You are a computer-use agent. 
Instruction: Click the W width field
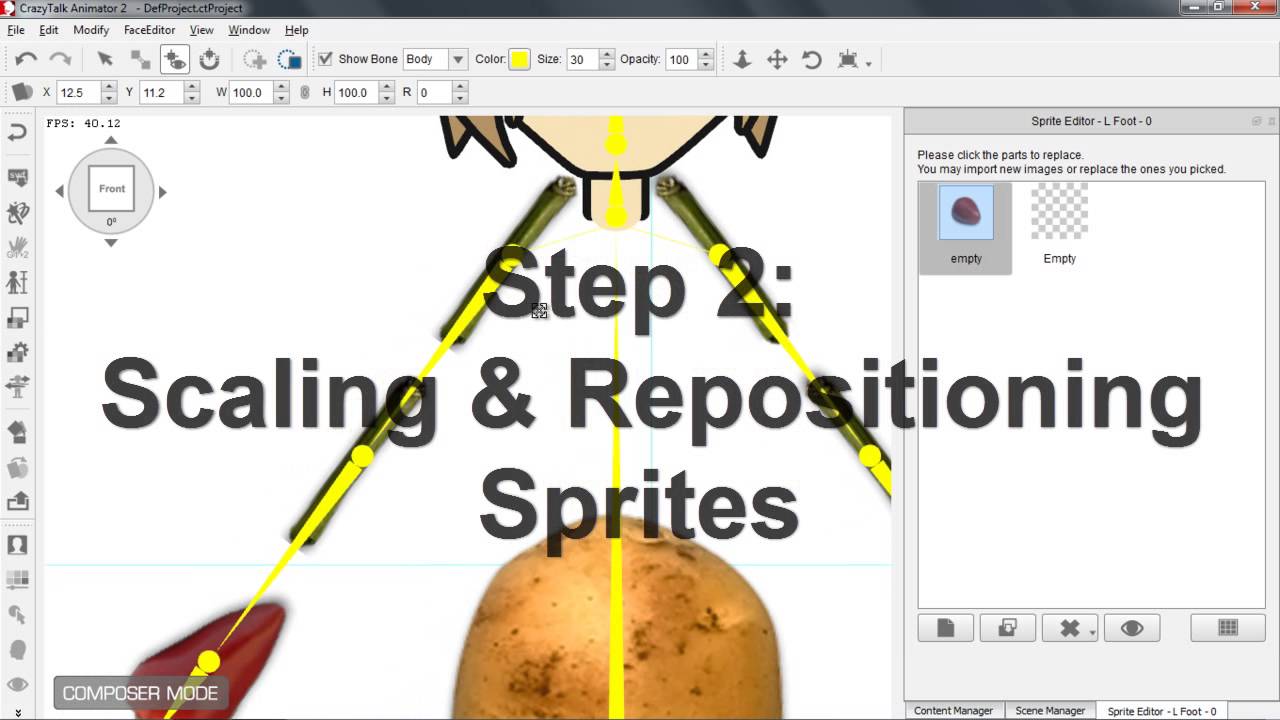click(252, 92)
